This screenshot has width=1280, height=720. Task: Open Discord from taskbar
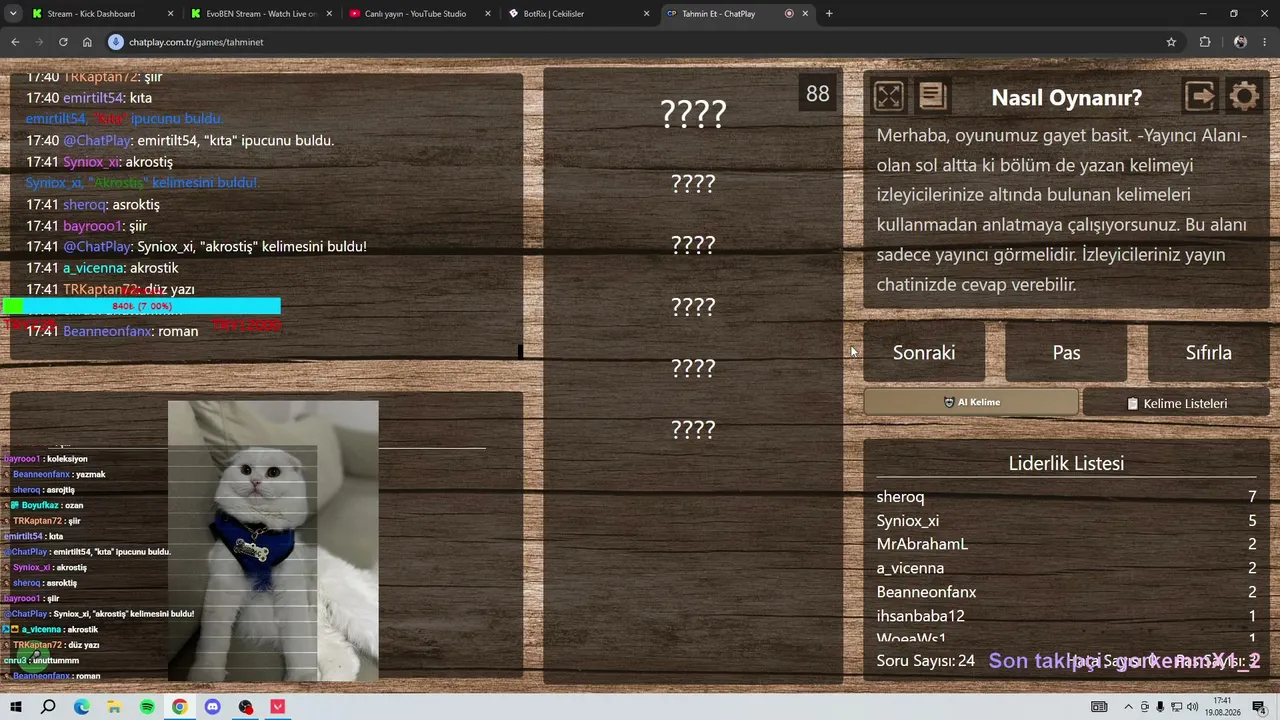click(x=212, y=707)
